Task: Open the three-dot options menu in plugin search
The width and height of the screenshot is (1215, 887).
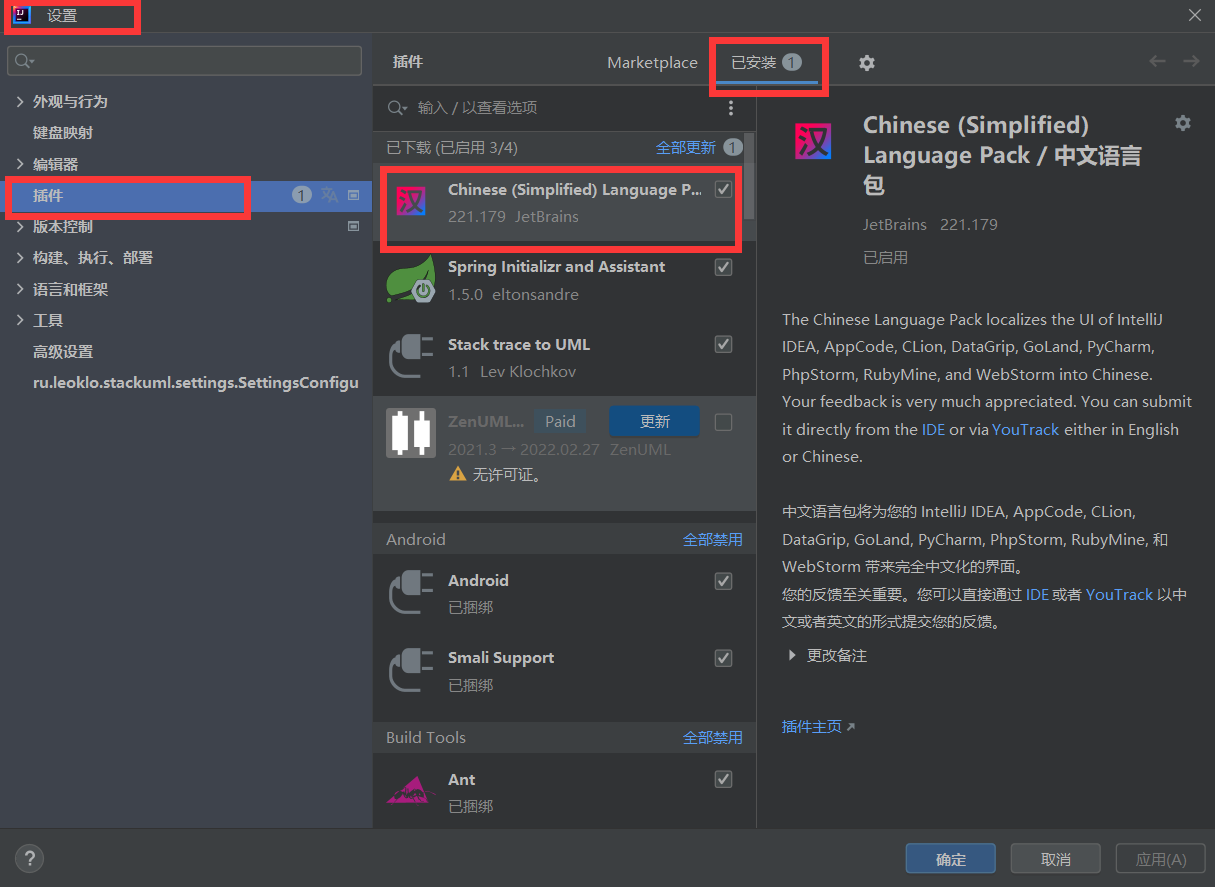Action: tap(731, 108)
